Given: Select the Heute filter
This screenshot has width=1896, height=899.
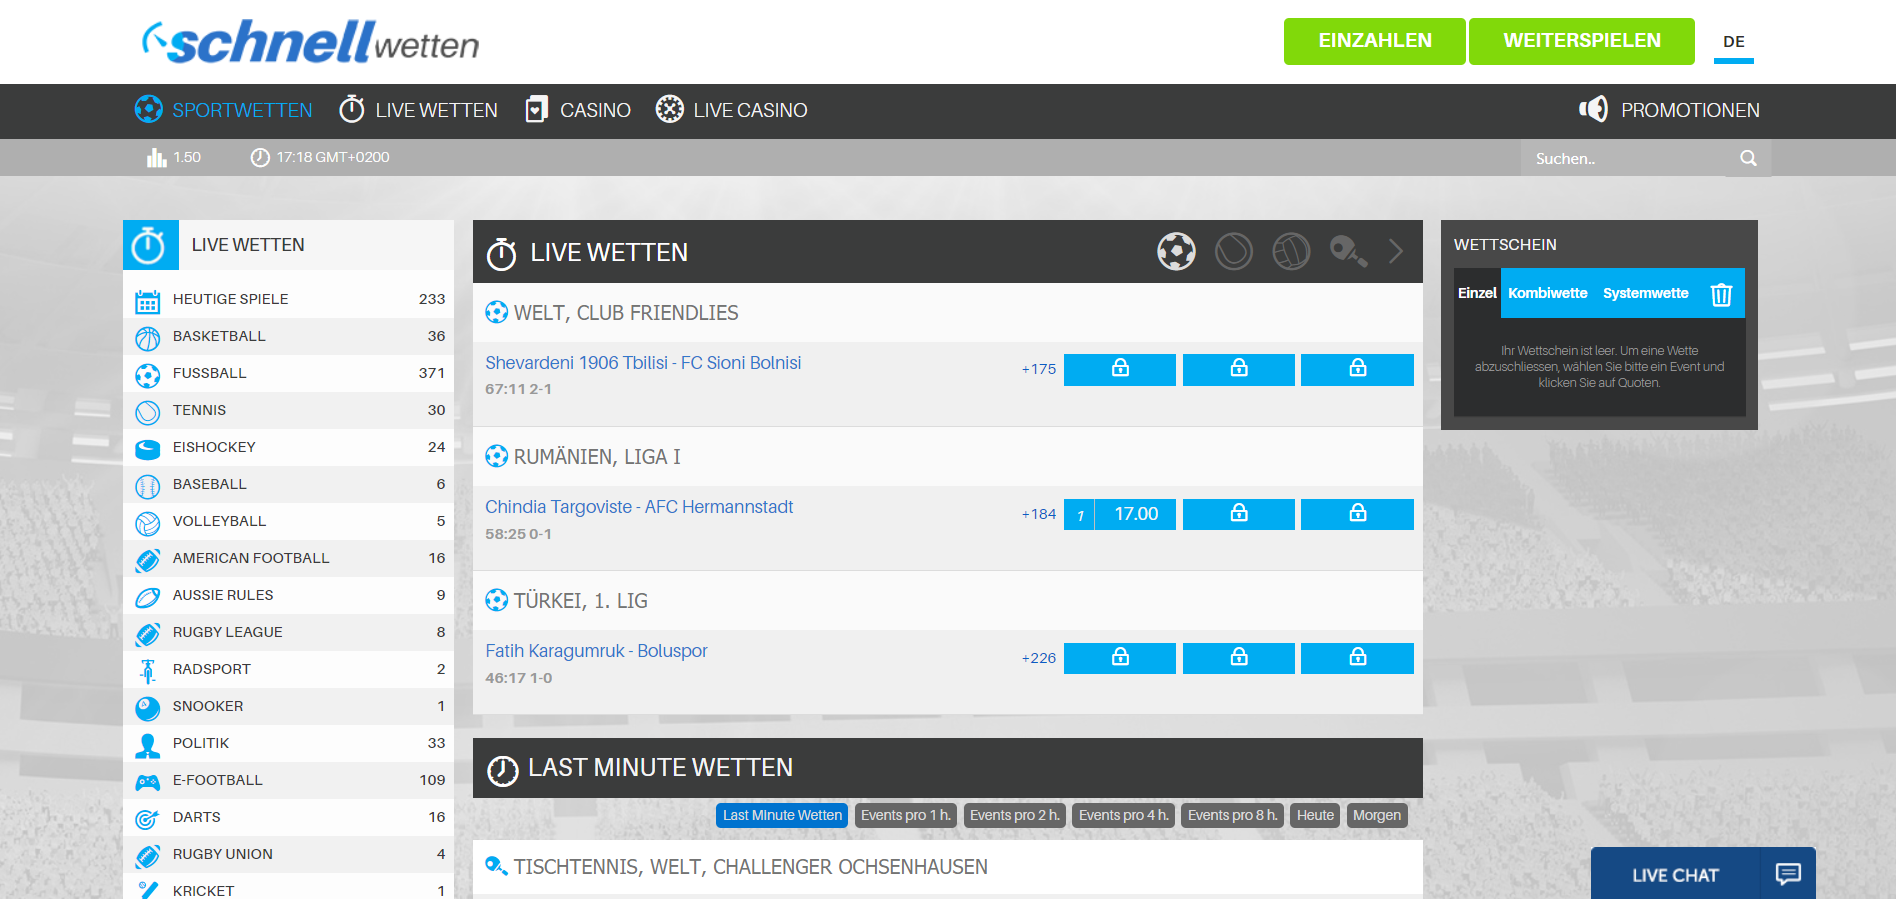Looking at the screenshot, I should pyautogui.click(x=1315, y=815).
